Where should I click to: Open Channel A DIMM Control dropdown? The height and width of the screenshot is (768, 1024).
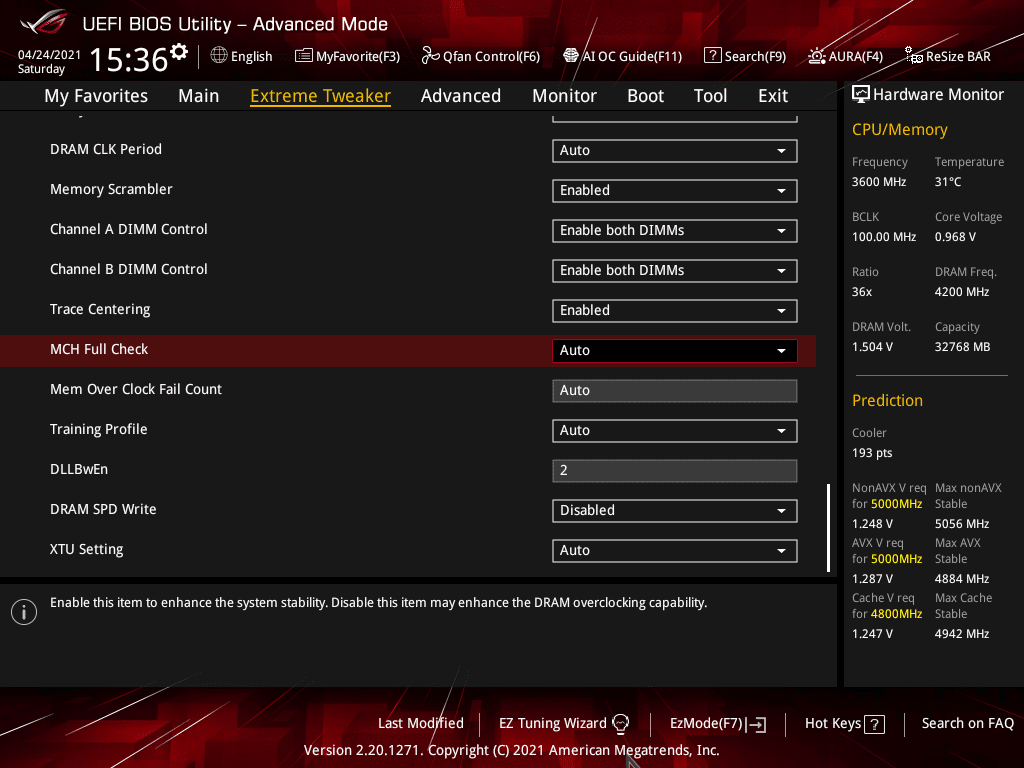[675, 231]
